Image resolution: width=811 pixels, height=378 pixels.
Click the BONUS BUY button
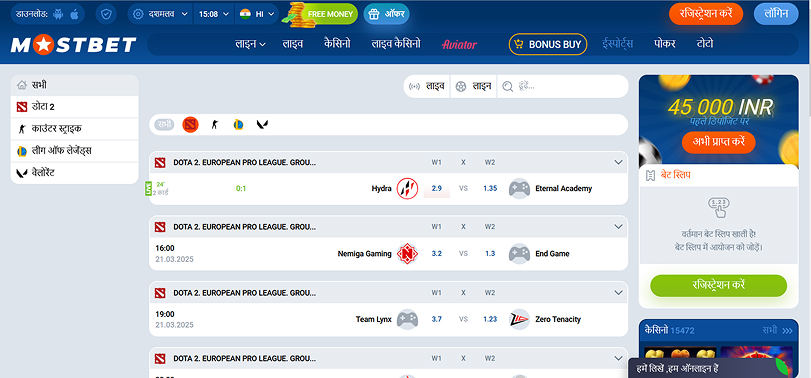(x=548, y=44)
